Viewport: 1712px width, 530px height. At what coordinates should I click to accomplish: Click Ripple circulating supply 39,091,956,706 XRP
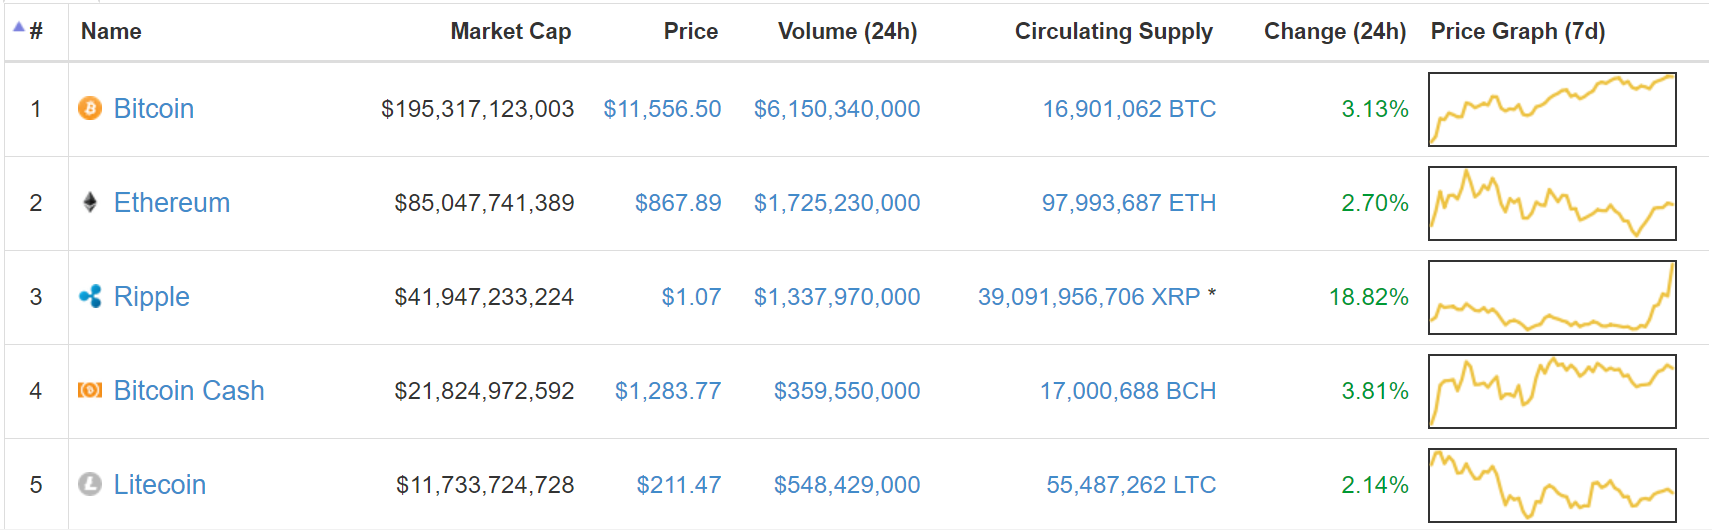pos(1088,296)
